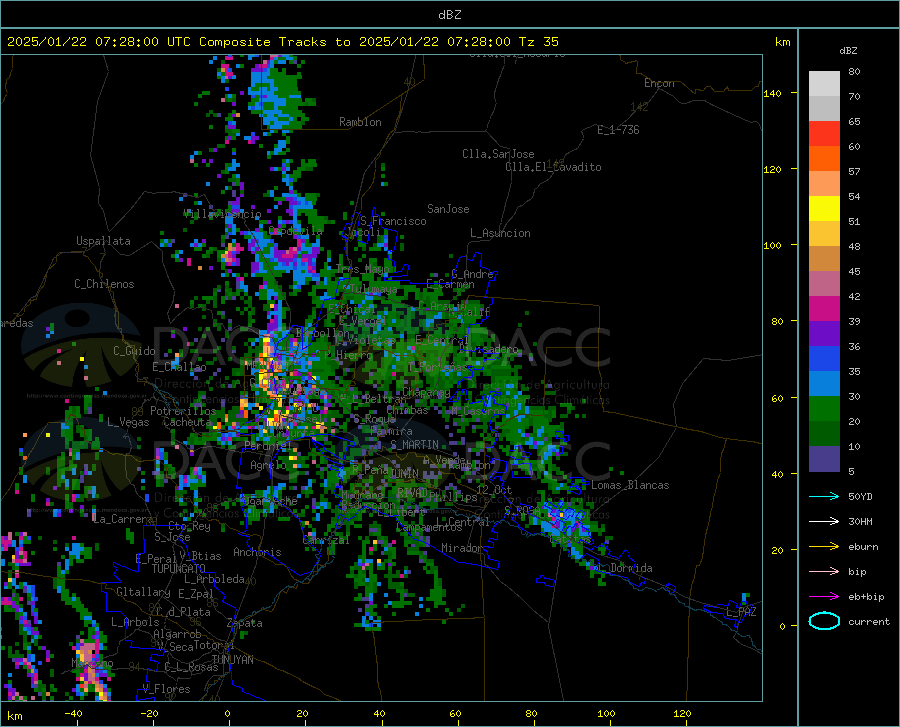
Task: Click the SanJose map label
Action: (448, 209)
